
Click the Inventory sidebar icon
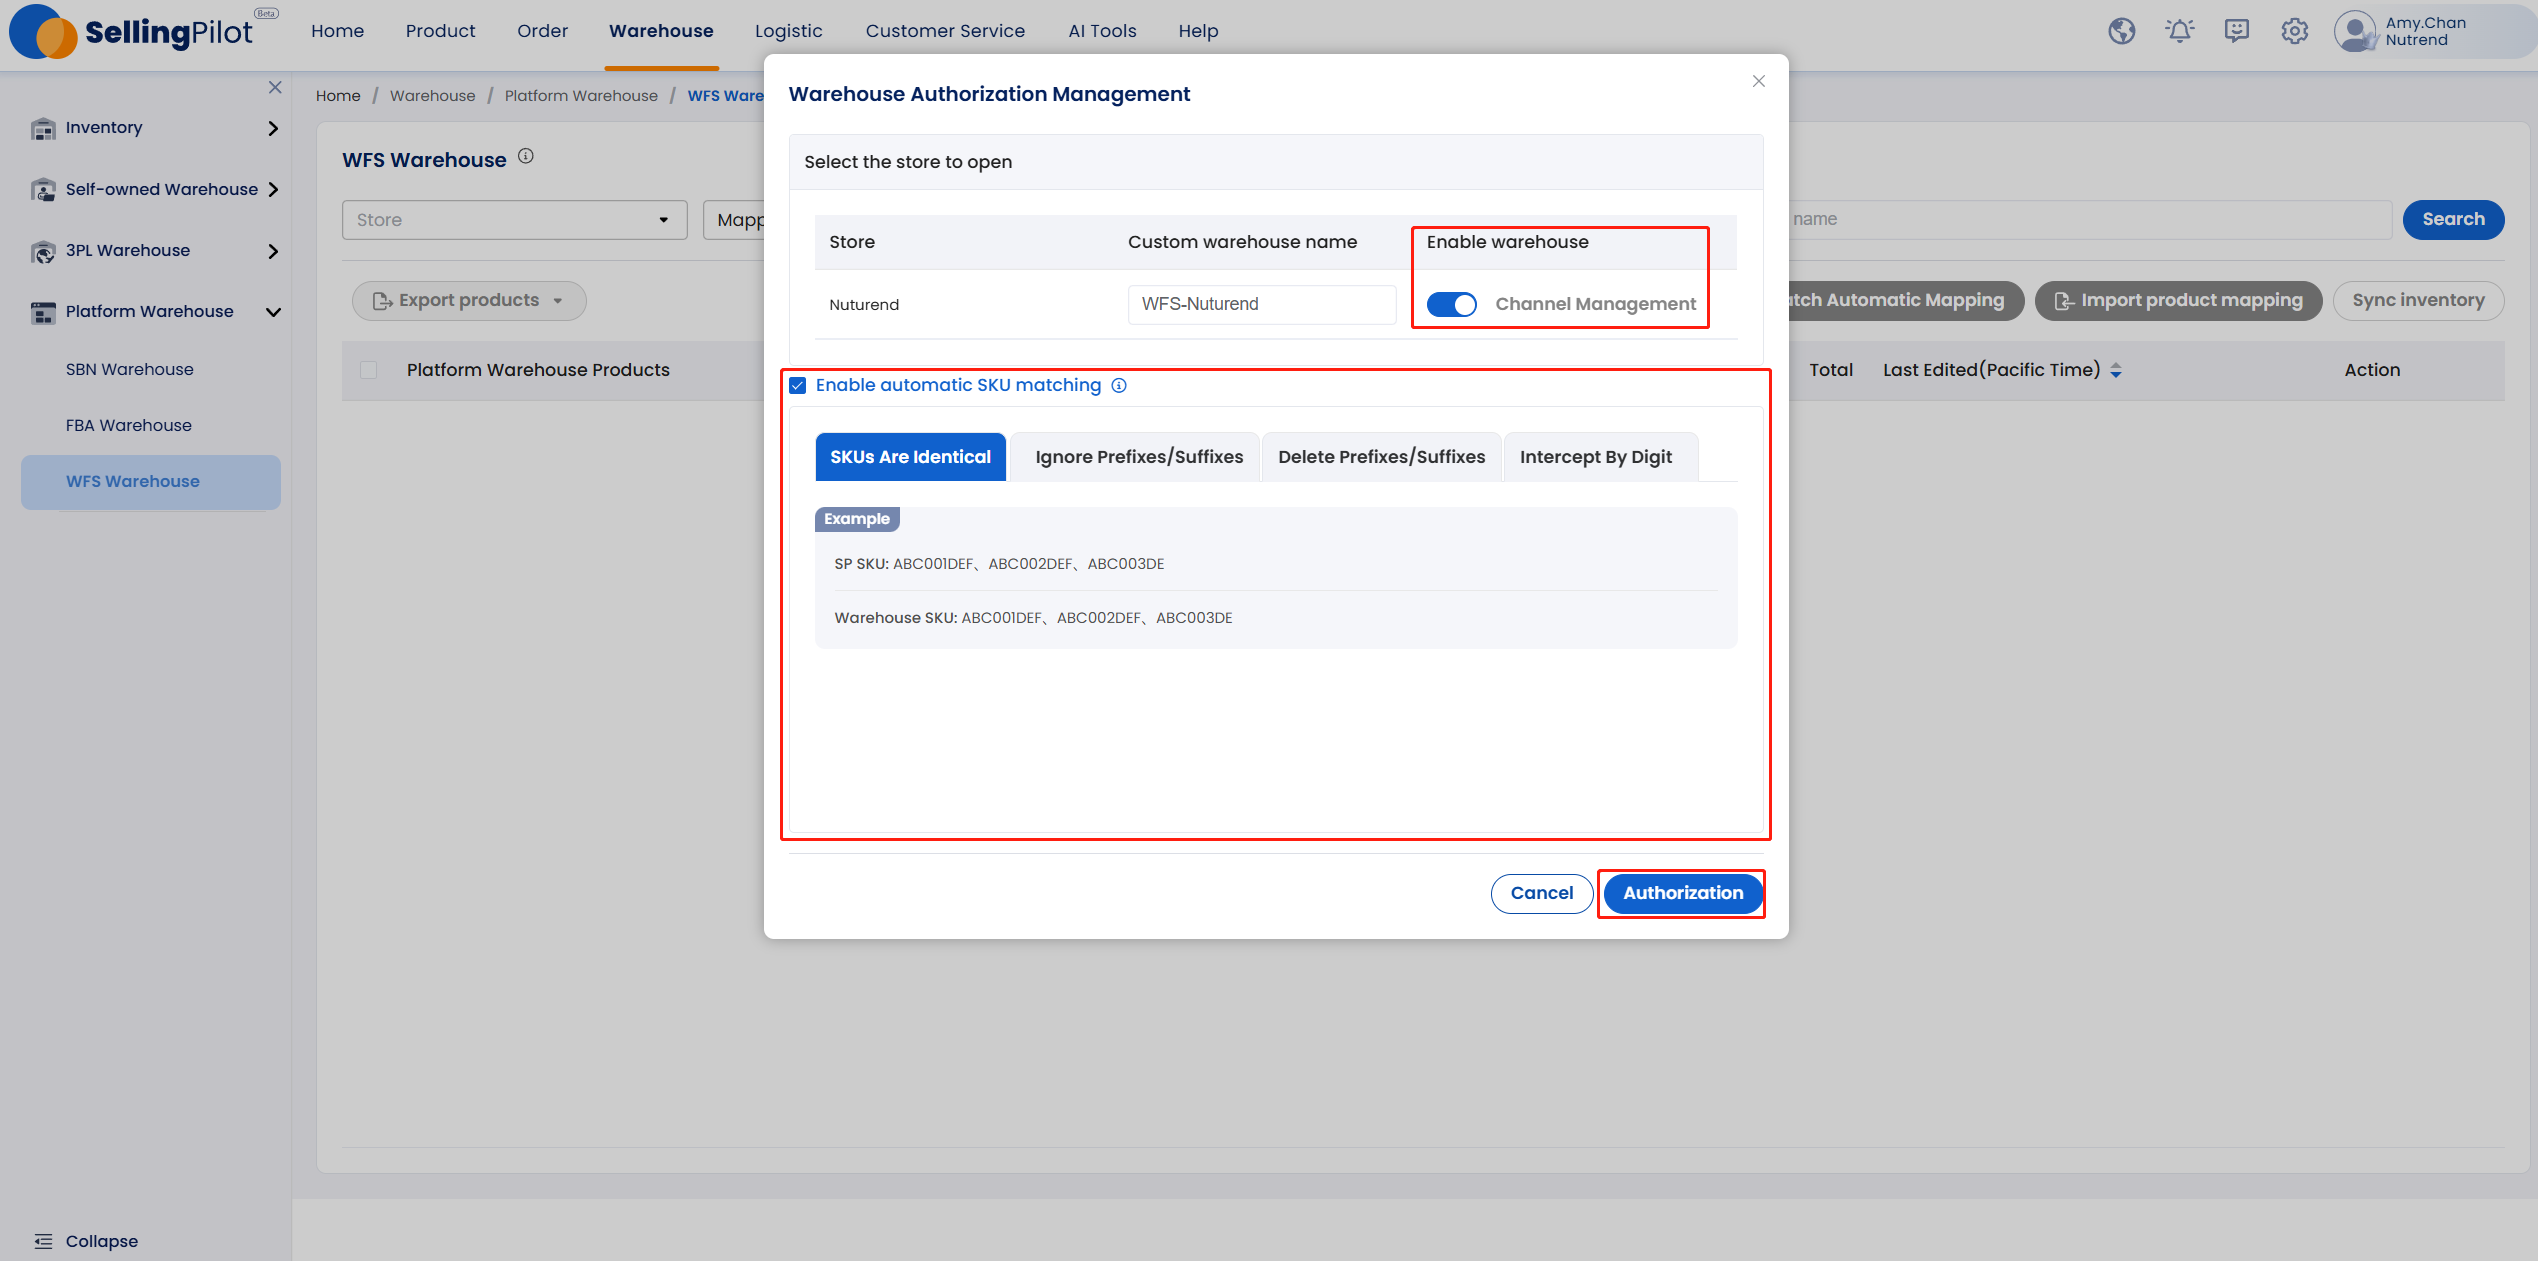click(43, 129)
